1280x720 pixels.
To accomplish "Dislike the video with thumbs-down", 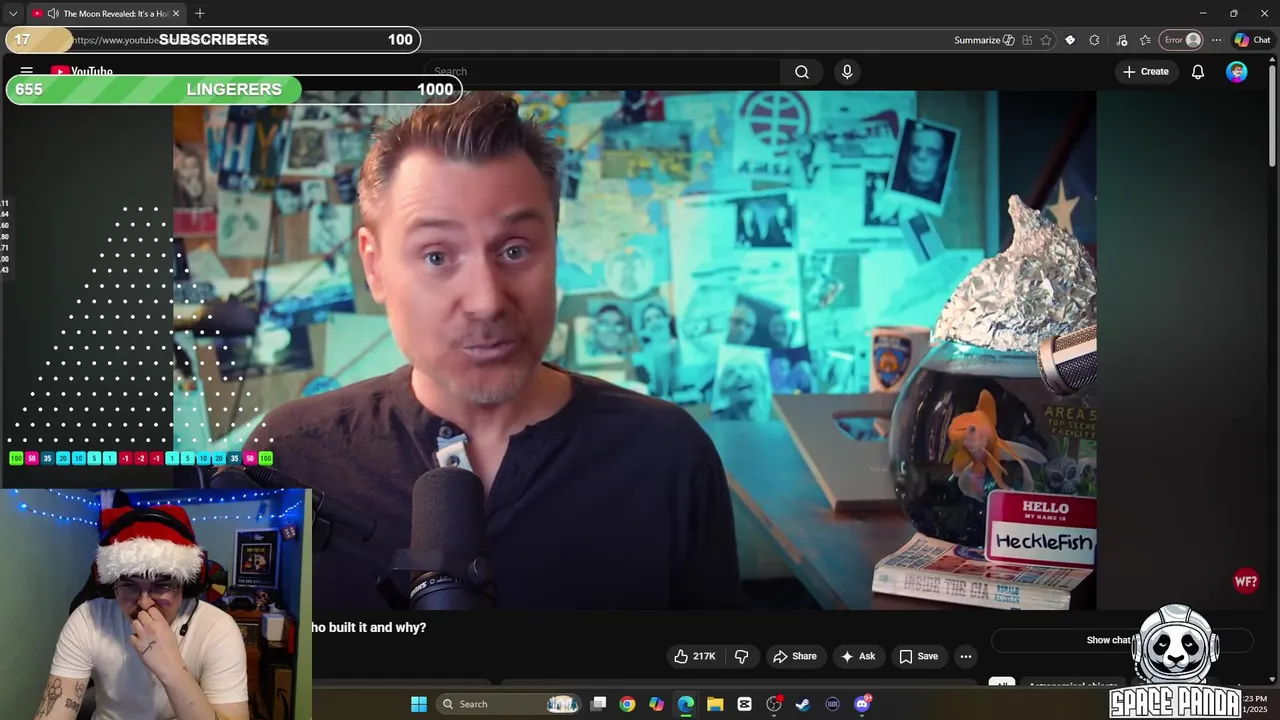I will (x=742, y=656).
